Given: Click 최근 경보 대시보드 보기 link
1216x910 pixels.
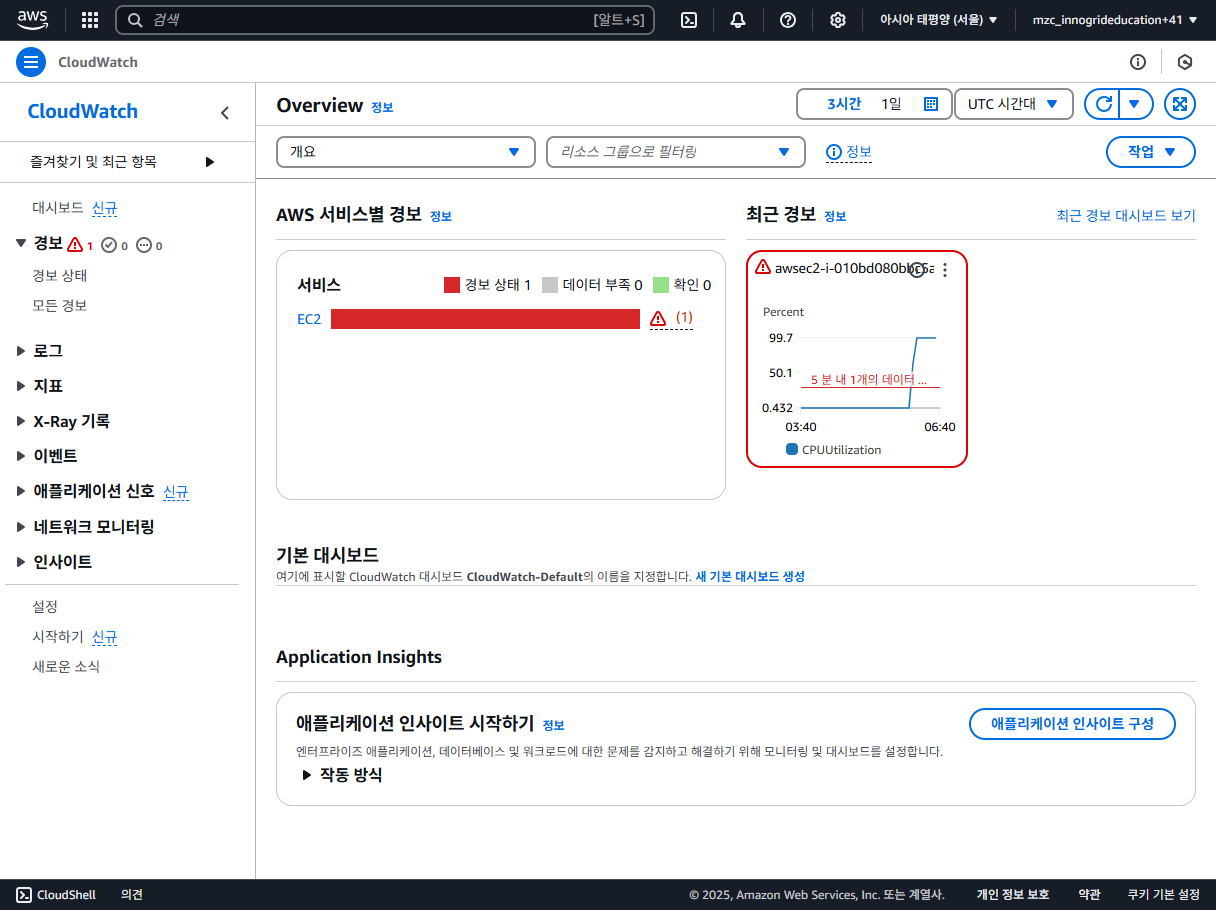Looking at the screenshot, I should tap(1126, 215).
